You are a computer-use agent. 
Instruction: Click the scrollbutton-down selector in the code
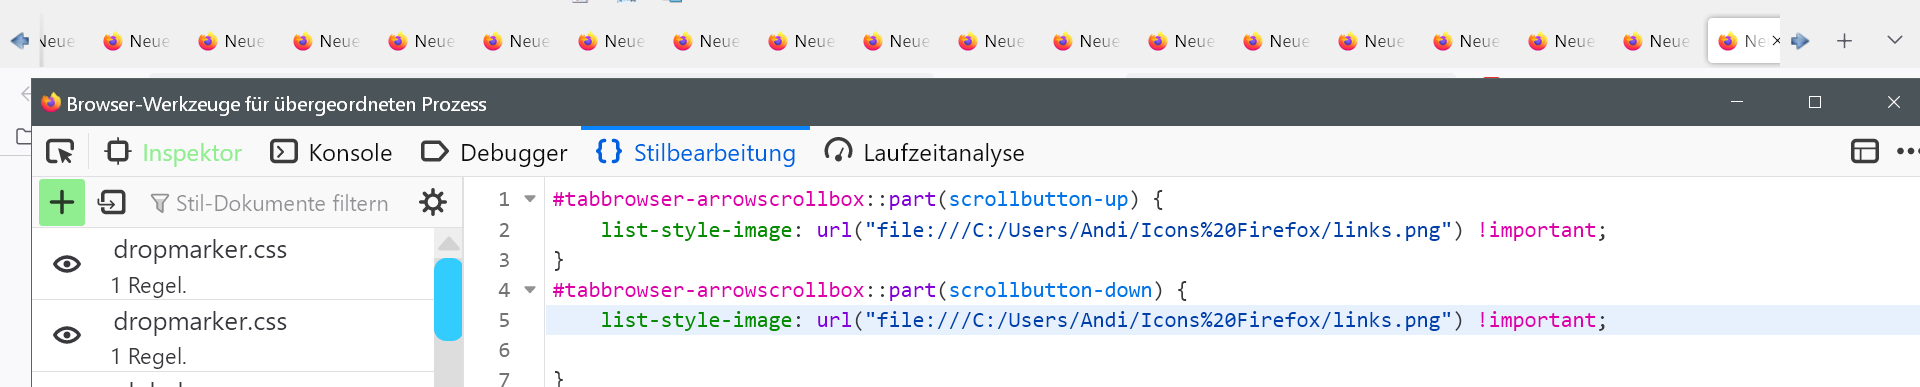1050,290
